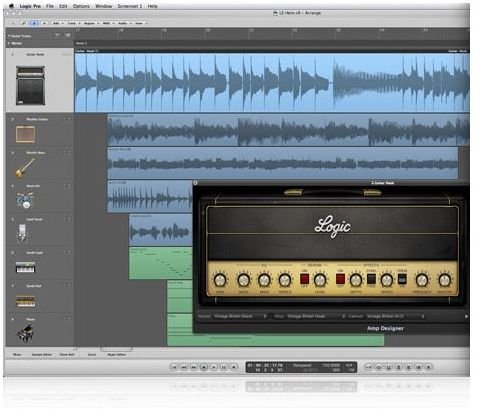Screen dimensions: 480x409
Task: Click the amp's Presence knob
Action: tap(422, 280)
